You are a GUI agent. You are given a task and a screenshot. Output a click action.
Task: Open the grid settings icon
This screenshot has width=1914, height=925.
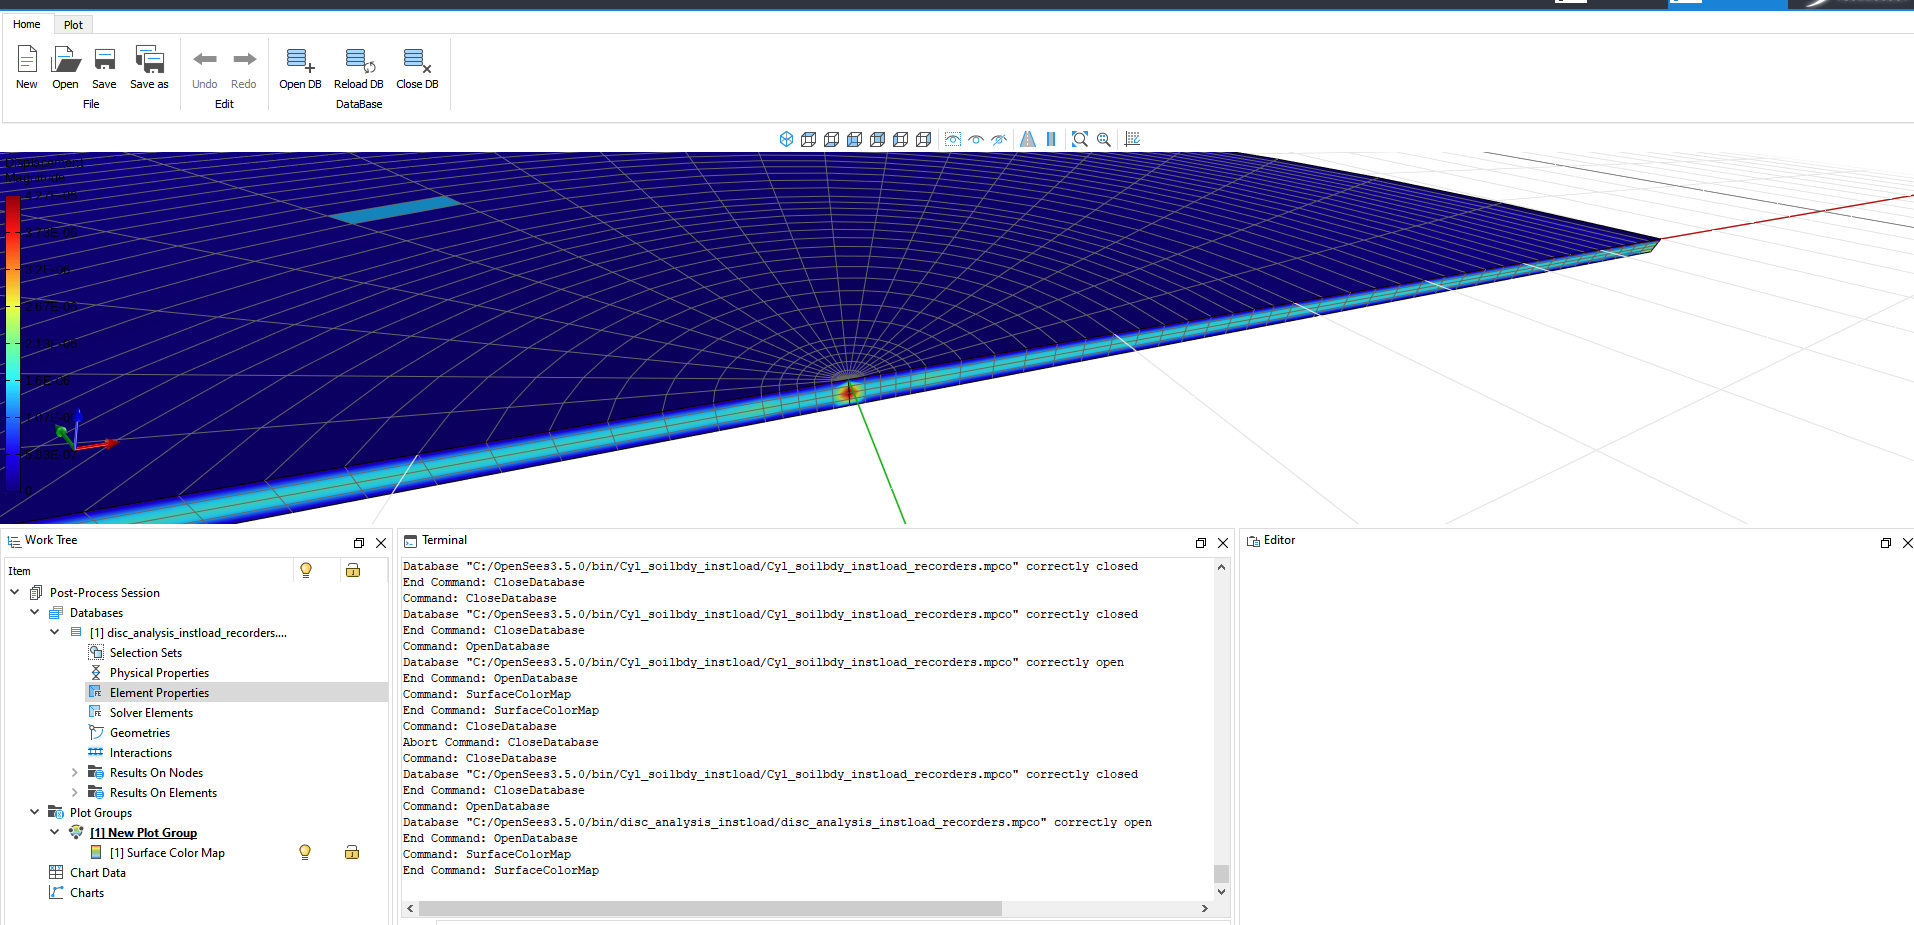pyautogui.click(x=1132, y=139)
